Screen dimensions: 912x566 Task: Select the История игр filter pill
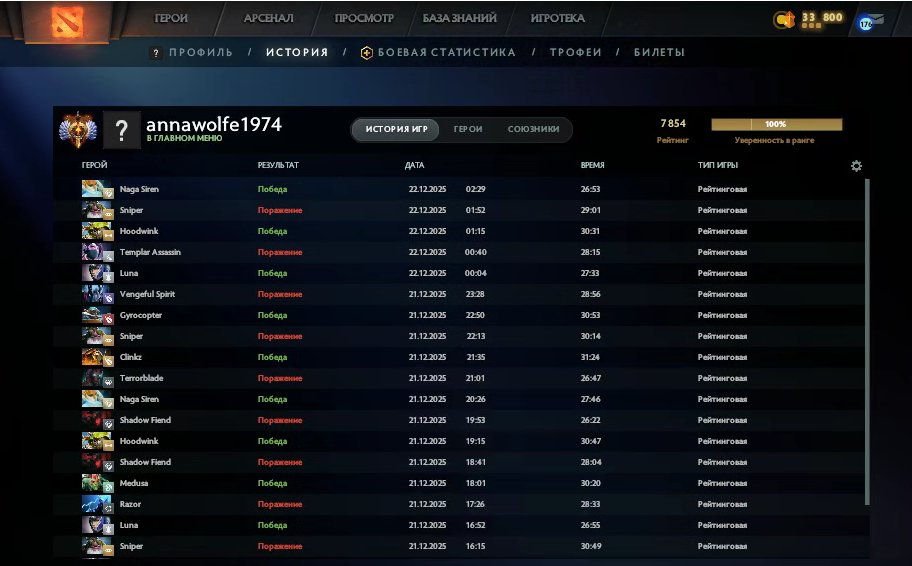coord(396,129)
